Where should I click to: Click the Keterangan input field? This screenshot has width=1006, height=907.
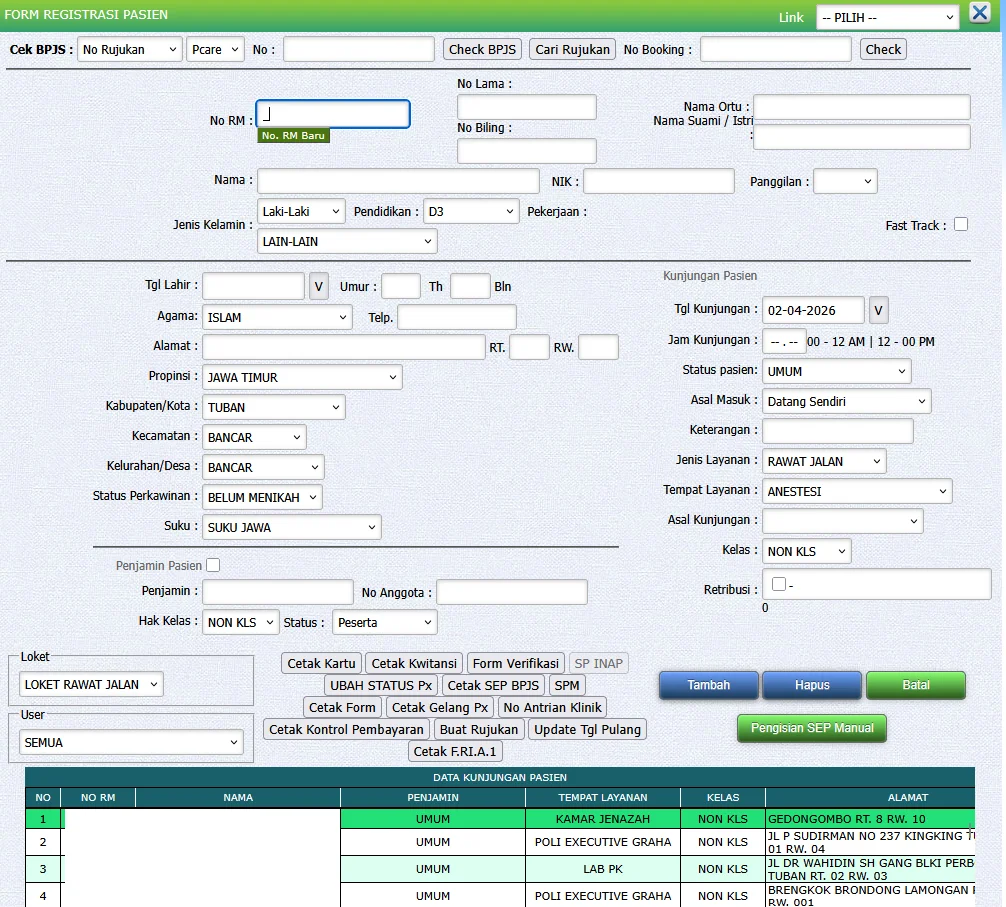[837, 431]
